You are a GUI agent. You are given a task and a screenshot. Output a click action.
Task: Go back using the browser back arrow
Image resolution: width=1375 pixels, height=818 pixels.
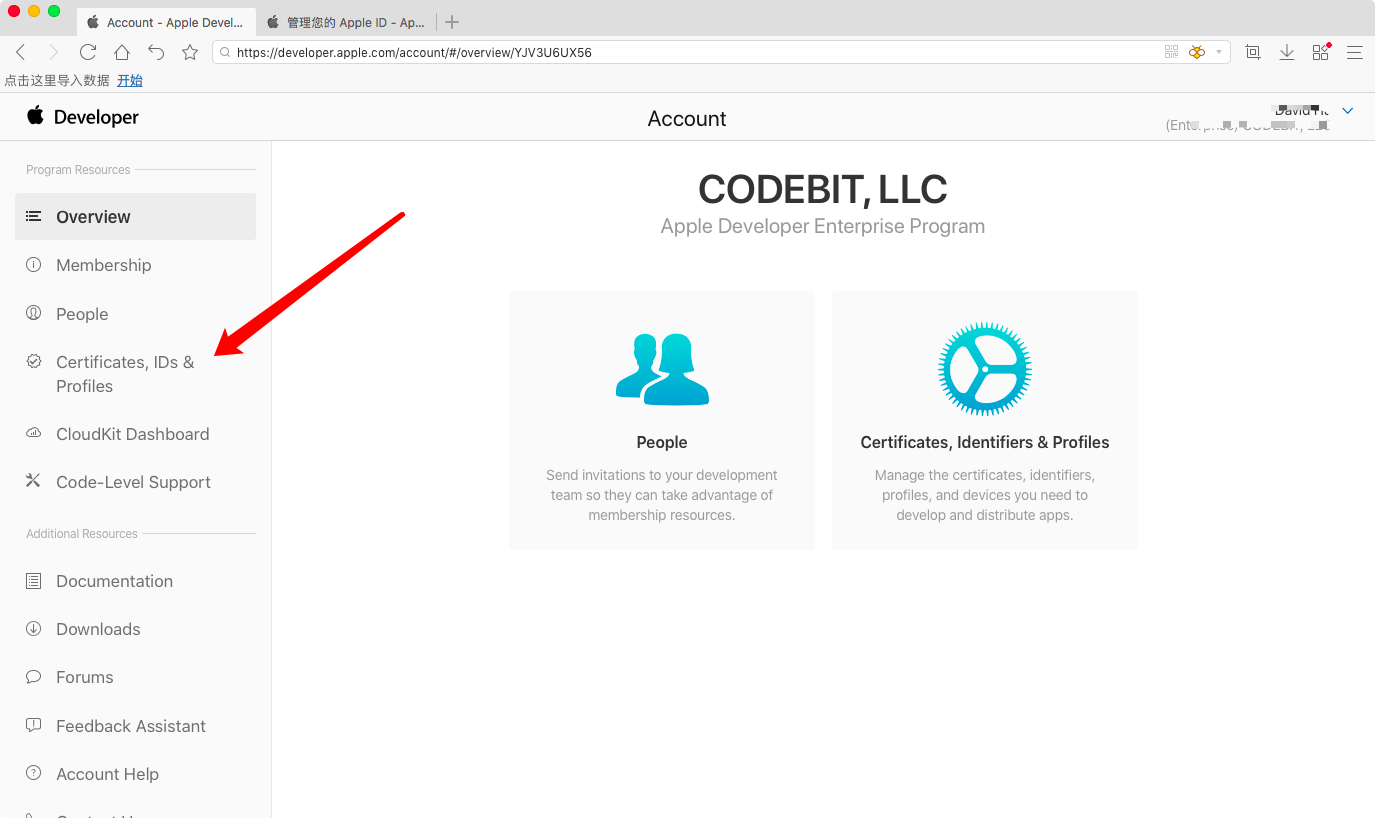[21, 52]
